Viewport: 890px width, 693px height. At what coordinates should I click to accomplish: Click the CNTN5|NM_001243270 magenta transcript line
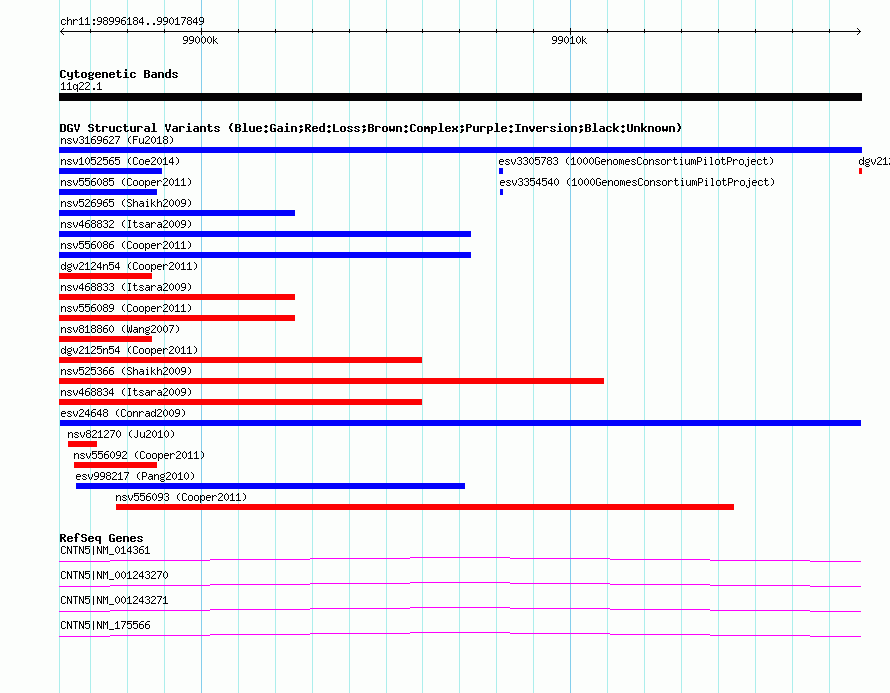pyautogui.click(x=460, y=585)
